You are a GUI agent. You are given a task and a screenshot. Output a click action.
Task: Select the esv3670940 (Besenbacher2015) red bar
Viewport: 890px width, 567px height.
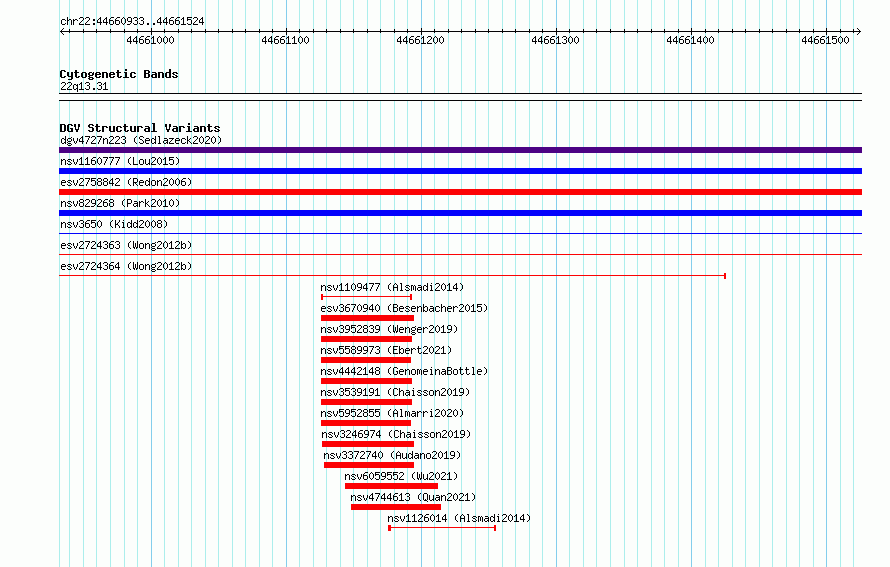tap(367, 318)
